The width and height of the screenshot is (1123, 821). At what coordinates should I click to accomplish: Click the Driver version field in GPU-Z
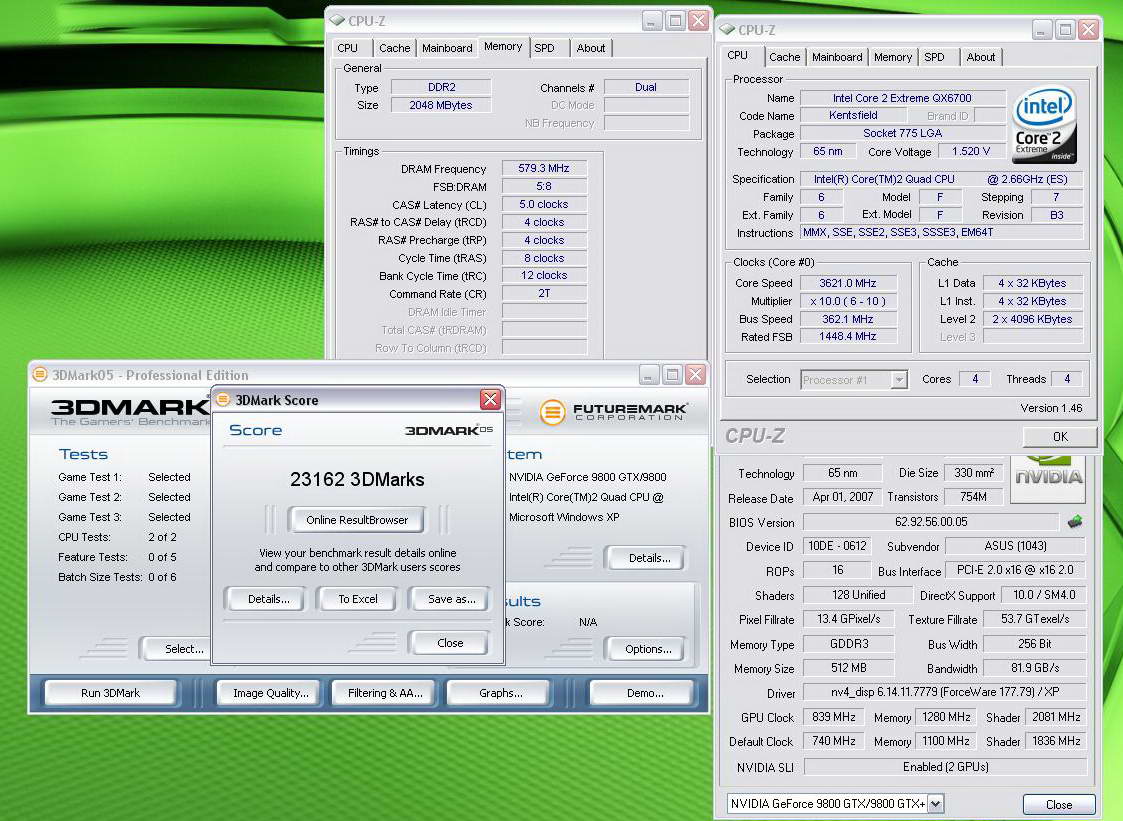[x=945, y=692]
